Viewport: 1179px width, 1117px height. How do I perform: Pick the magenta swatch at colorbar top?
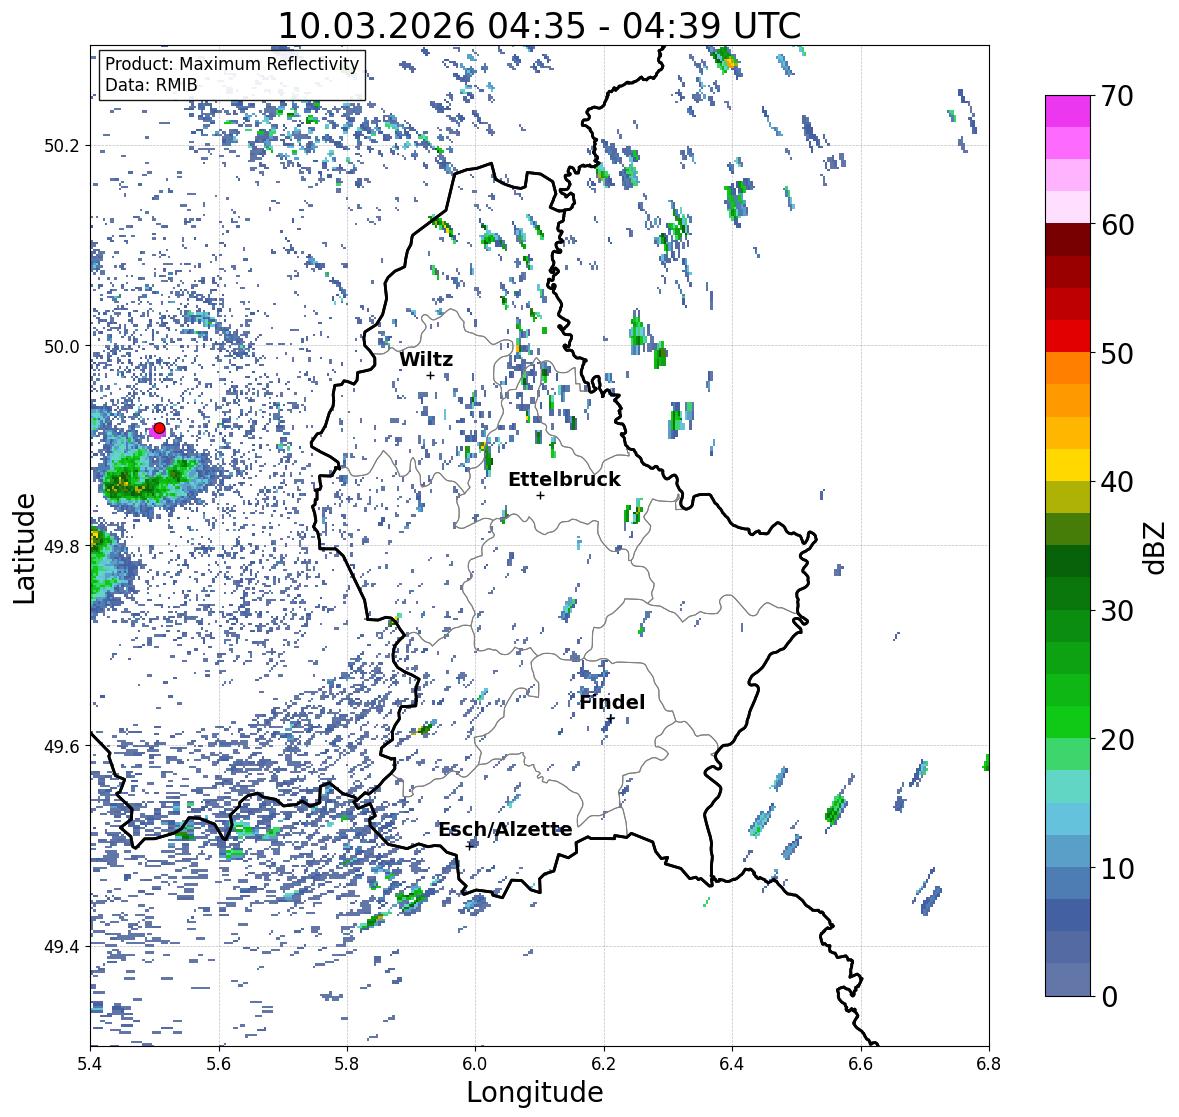pyautogui.click(x=1068, y=111)
